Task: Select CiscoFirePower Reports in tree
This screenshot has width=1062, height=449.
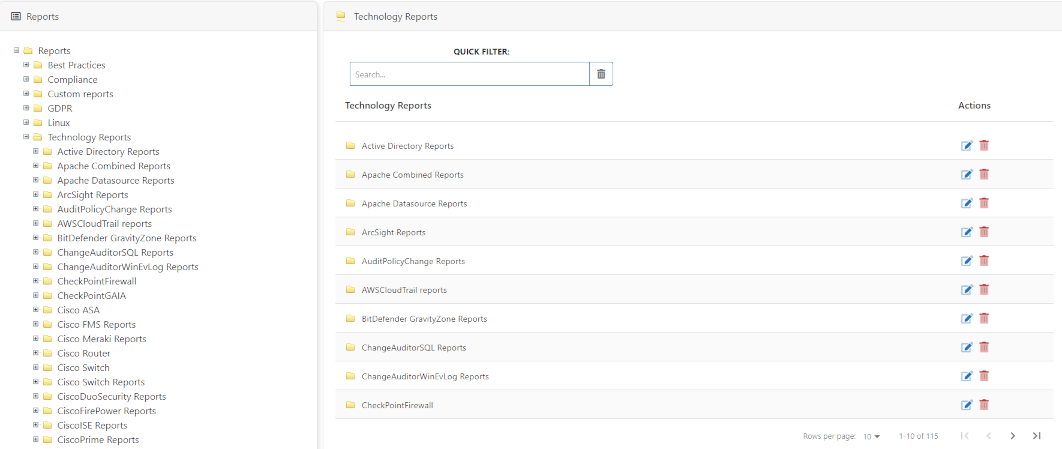Action: [x=106, y=411]
